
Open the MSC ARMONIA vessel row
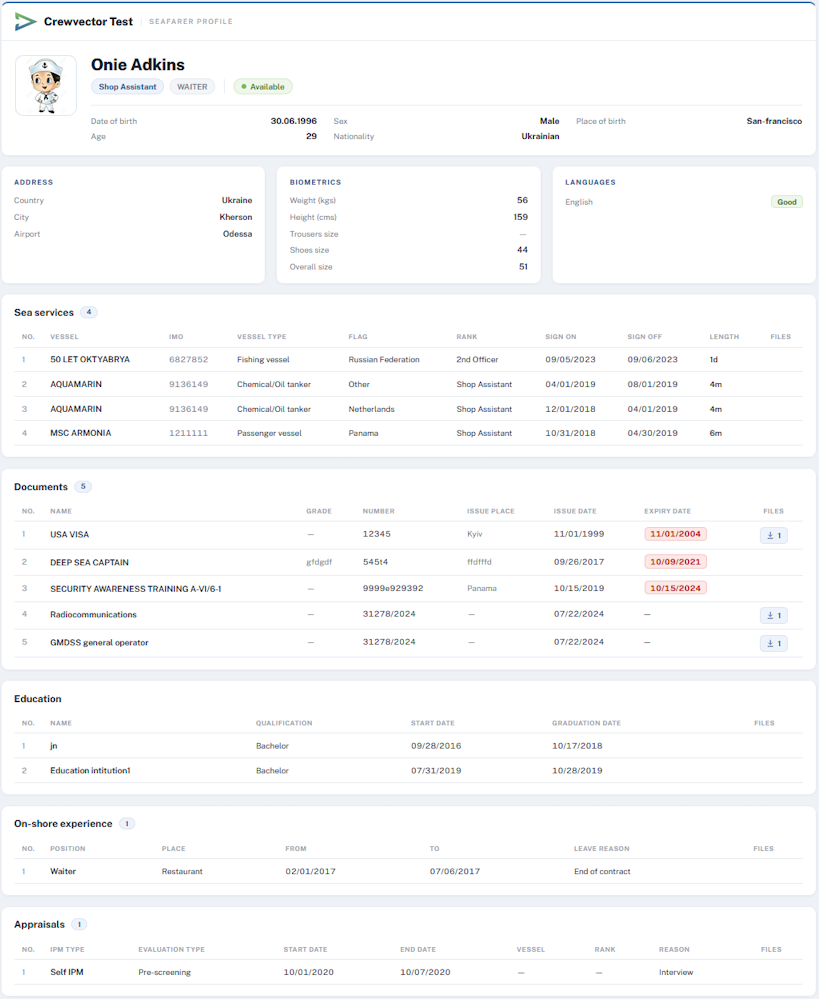point(409,433)
